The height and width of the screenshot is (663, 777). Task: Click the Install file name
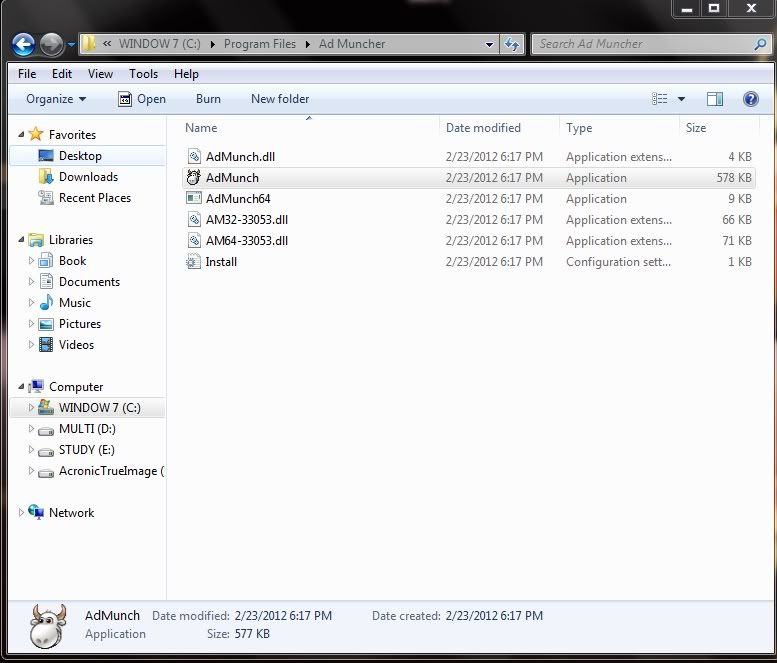(x=221, y=262)
